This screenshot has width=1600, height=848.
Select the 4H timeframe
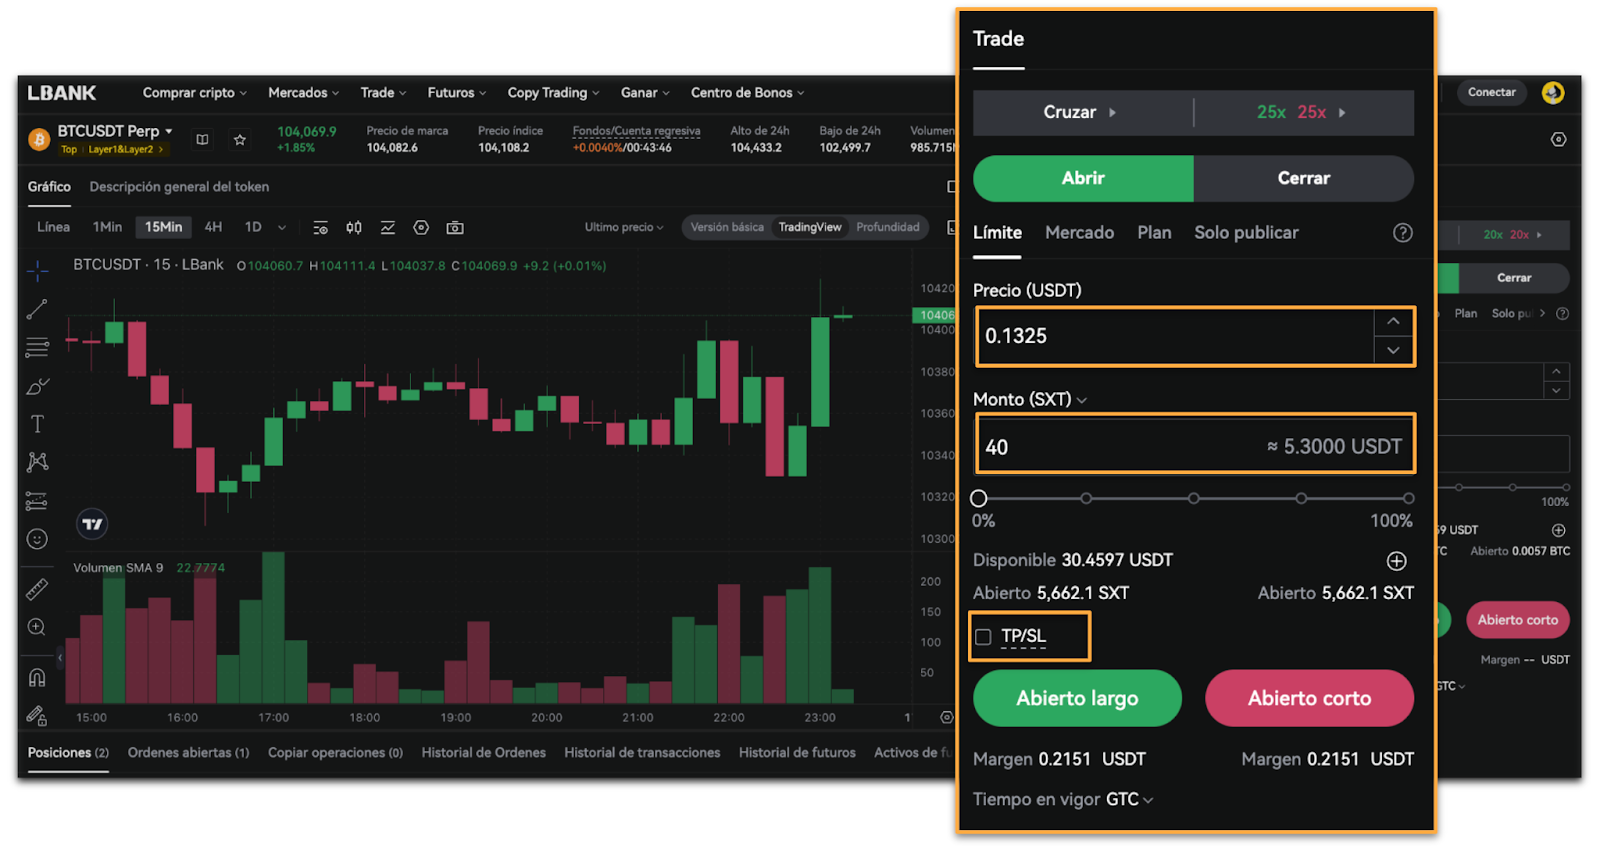213,228
